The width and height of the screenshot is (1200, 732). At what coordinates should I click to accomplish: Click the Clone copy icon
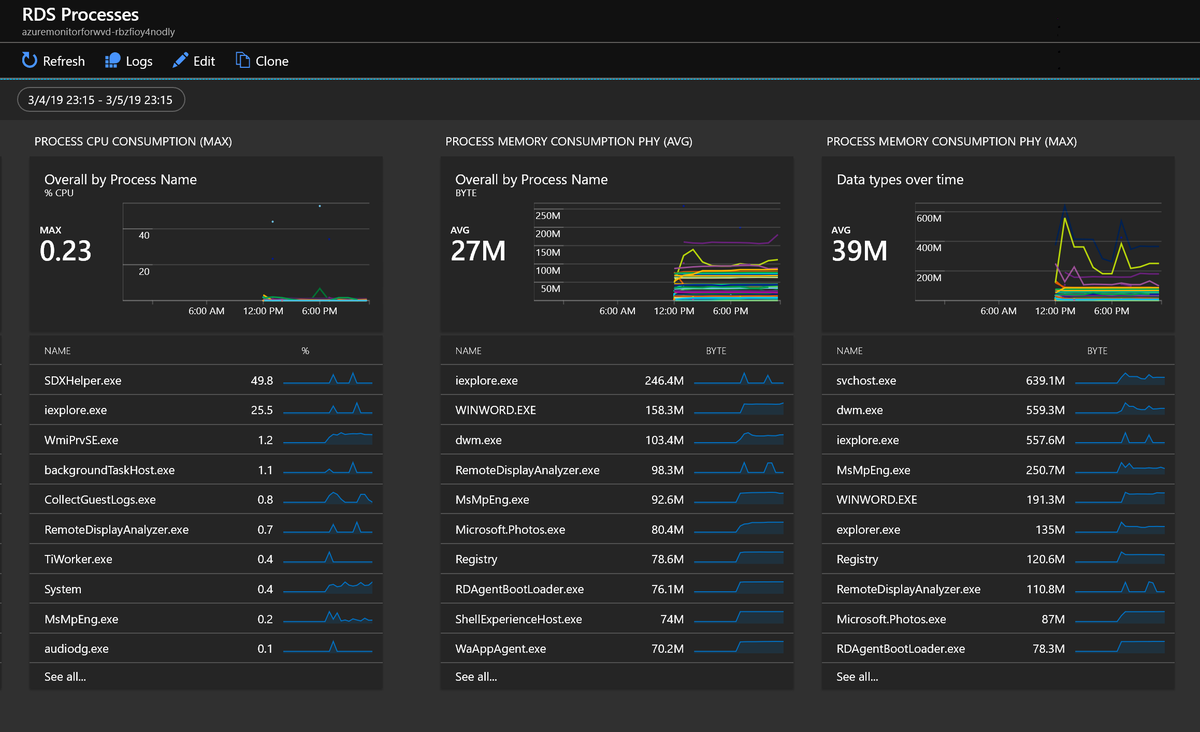point(242,61)
